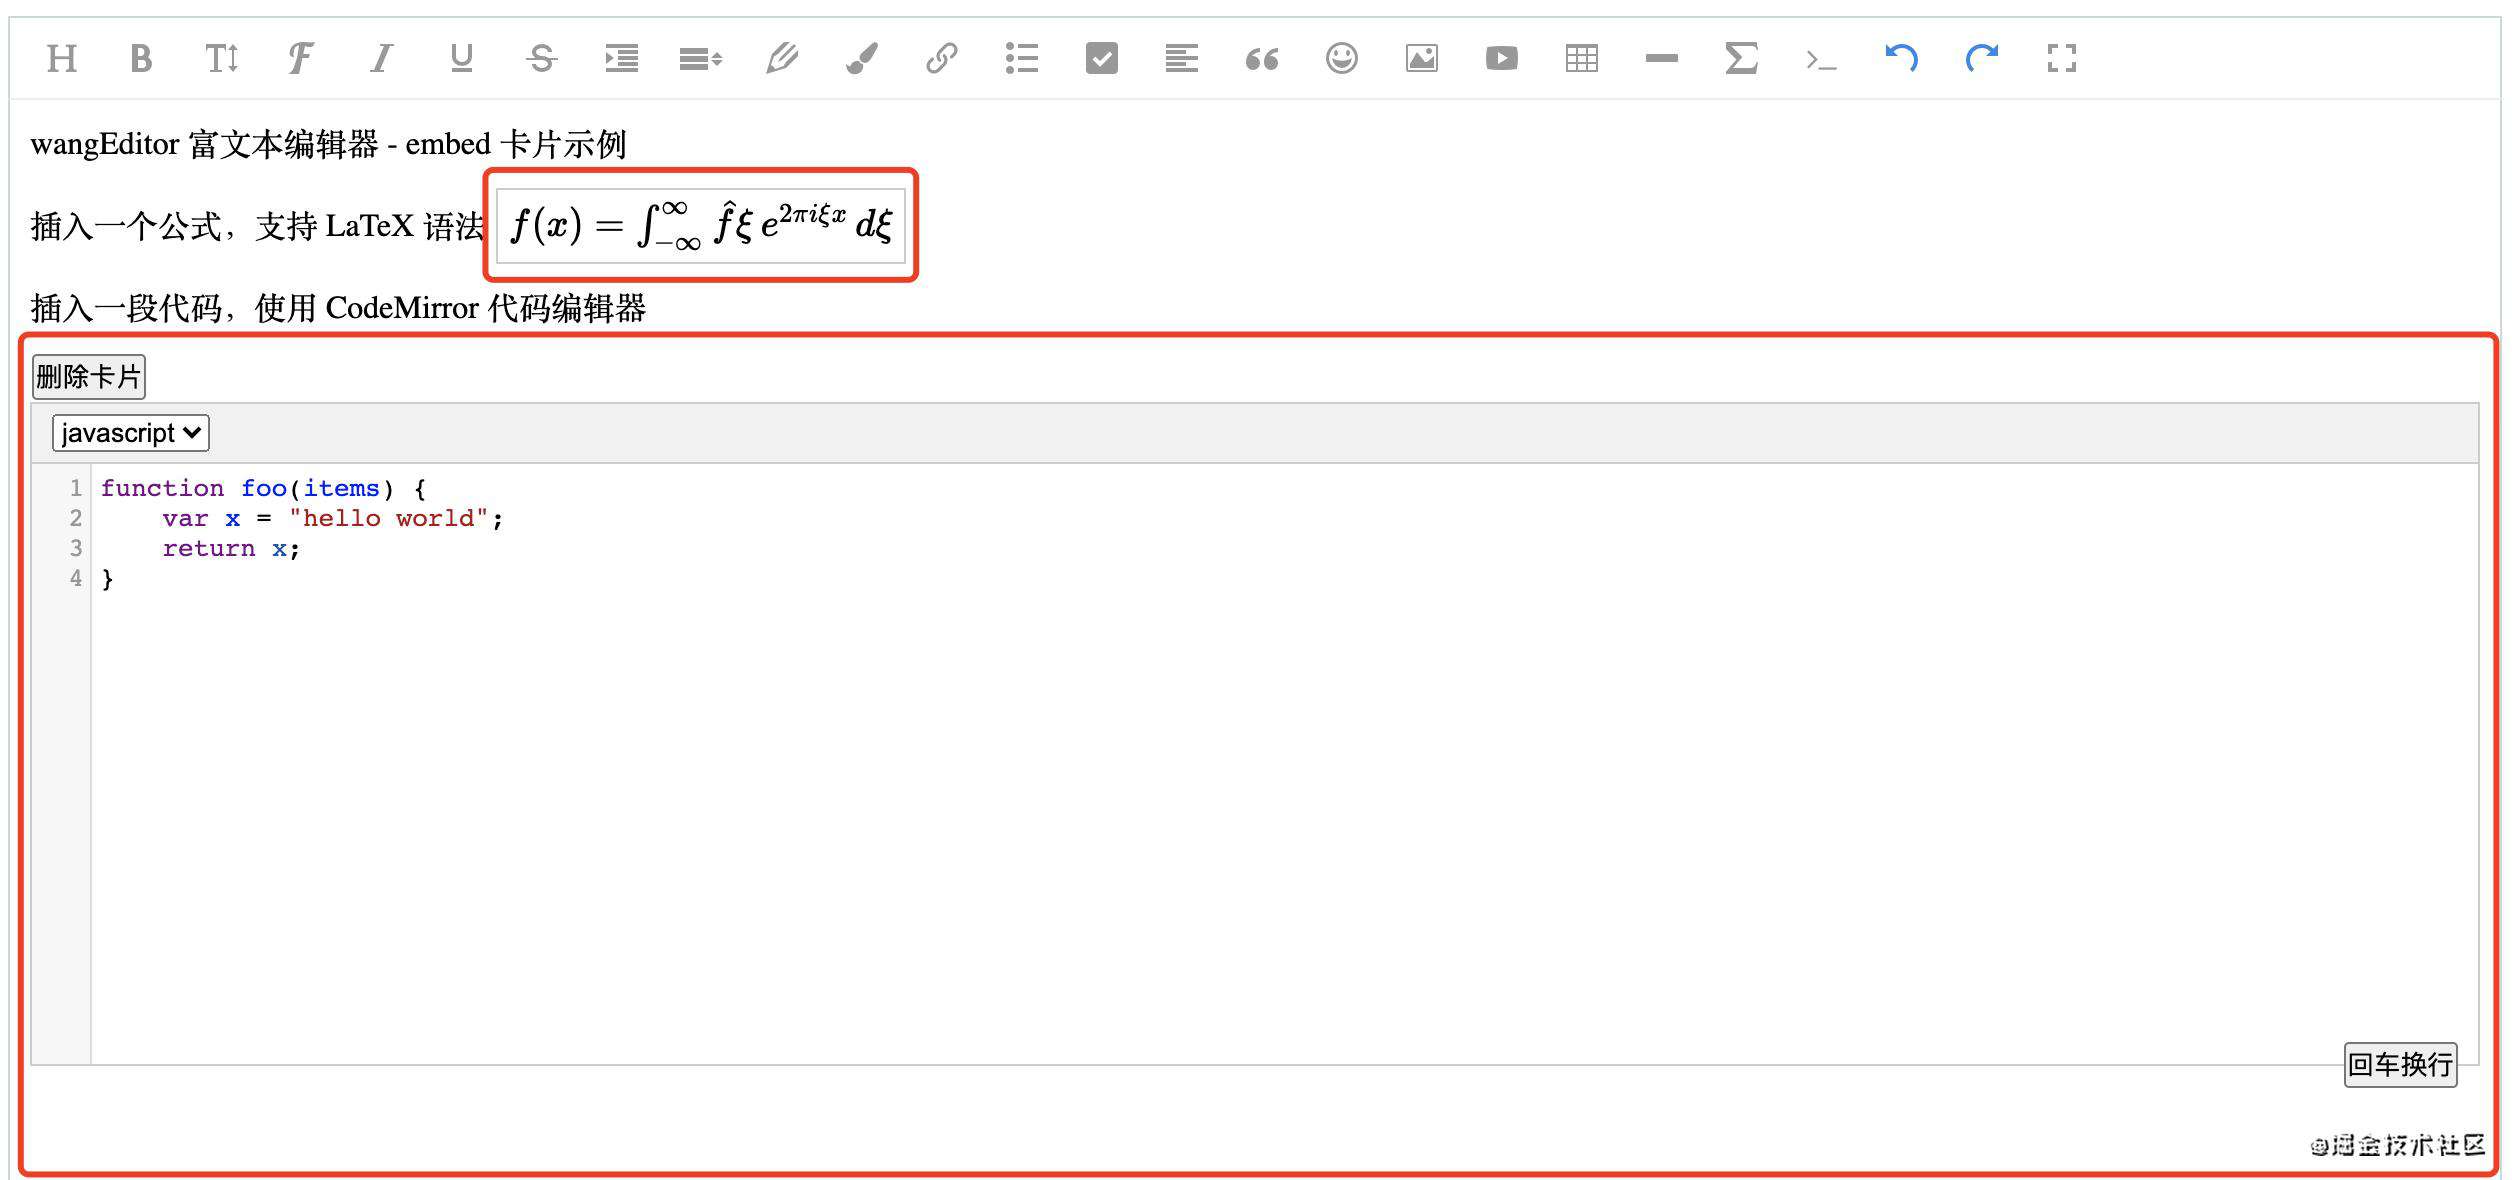Open the text alignment tool
The image size is (2512, 1180).
click(1181, 58)
